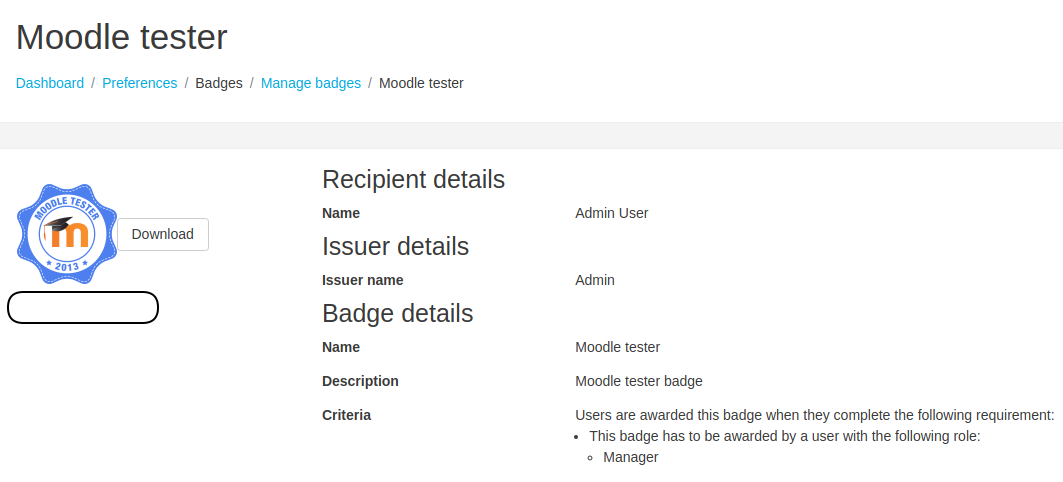Select the Moodle tester badge description text
The image size is (1063, 482).
click(x=639, y=381)
